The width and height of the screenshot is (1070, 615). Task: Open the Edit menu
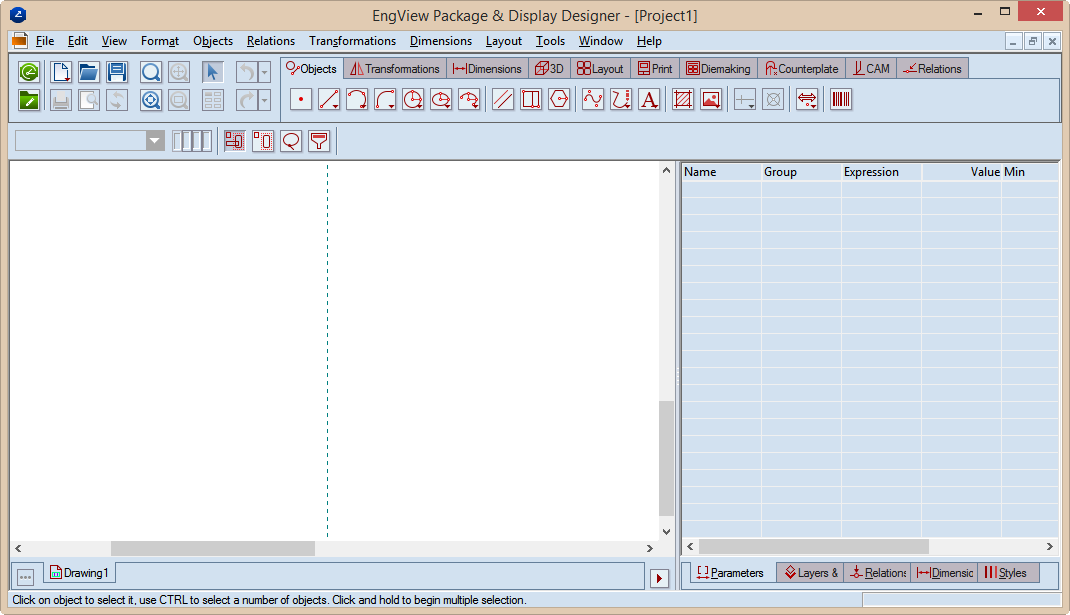[x=78, y=41]
